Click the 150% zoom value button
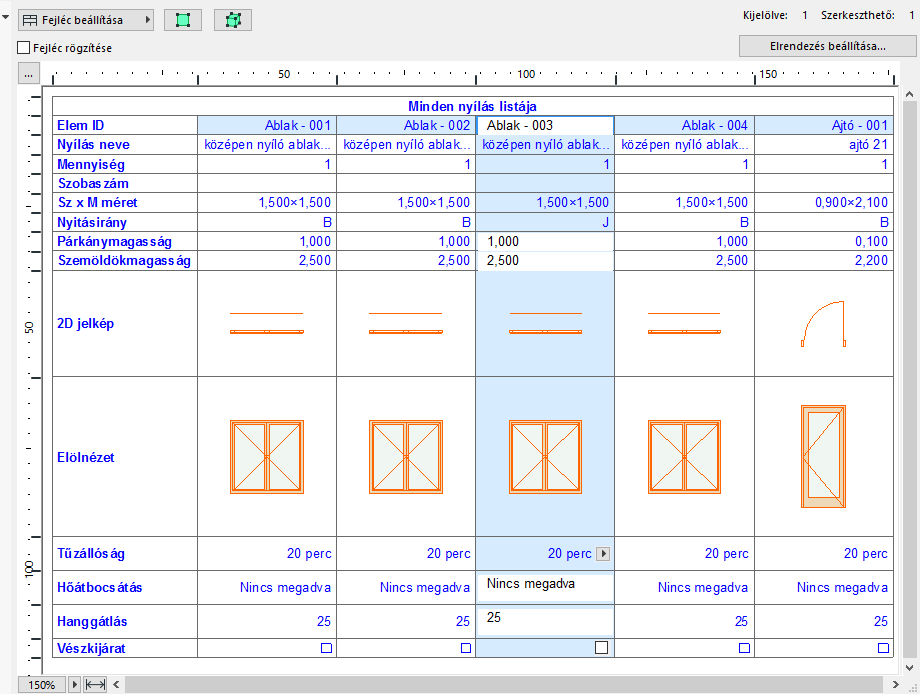The image size is (920, 694). click(42, 685)
